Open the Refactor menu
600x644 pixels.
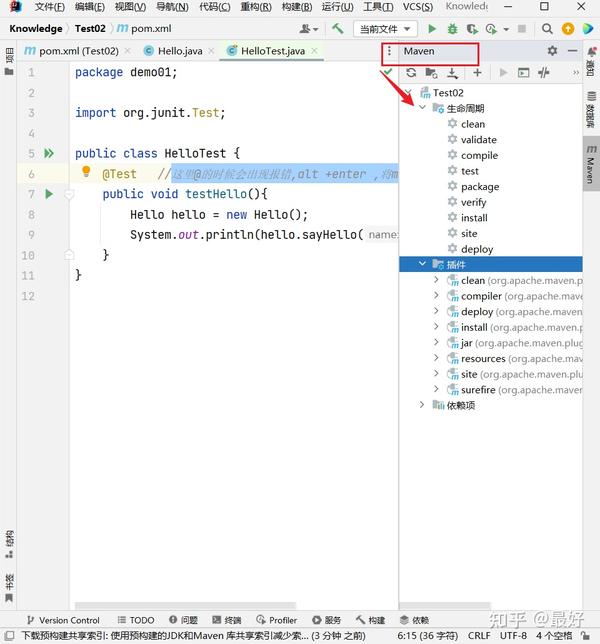(256, 7)
